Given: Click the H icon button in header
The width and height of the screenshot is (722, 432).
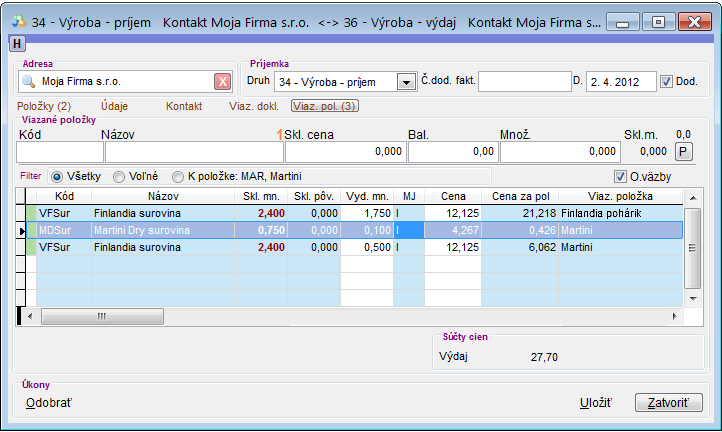Looking at the screenshot, I should pyautogui.click(x=17, y=43).
